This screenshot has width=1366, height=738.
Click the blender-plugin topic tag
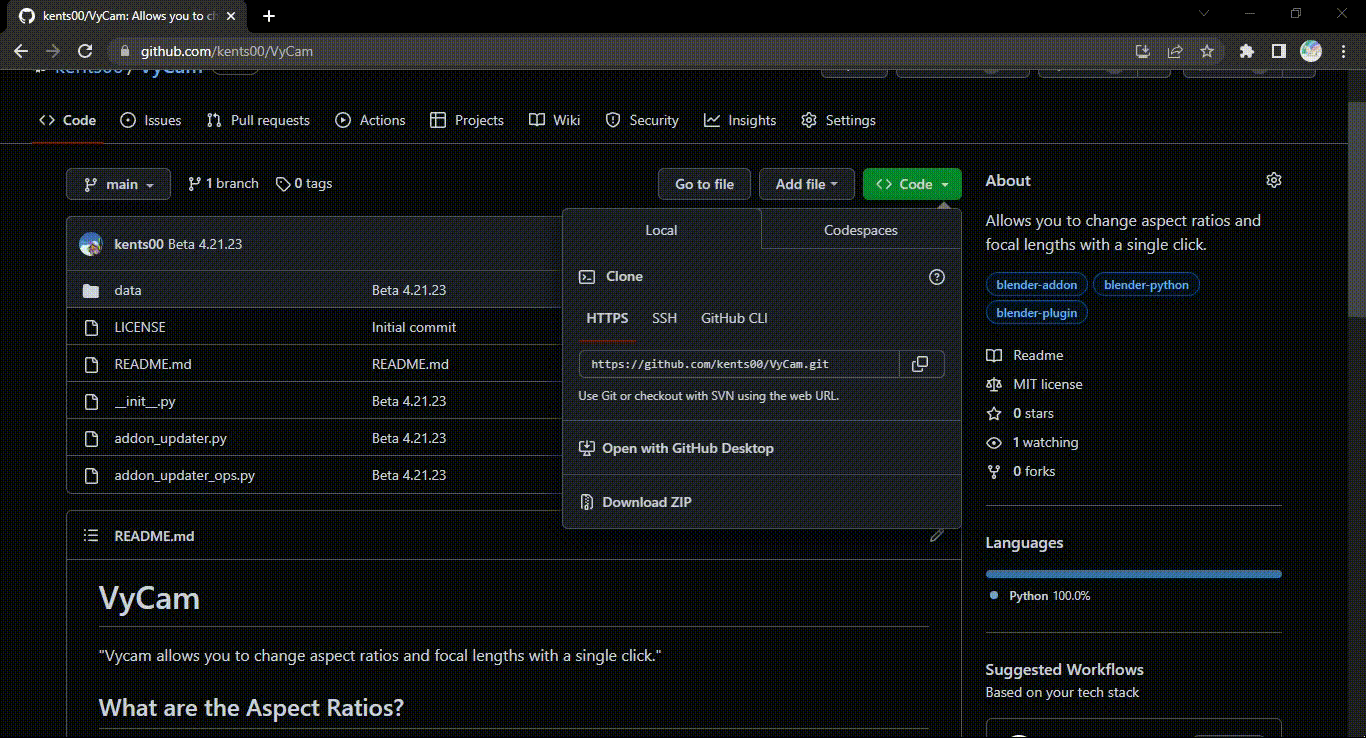pyautogui.click(x=1037, y=313)
